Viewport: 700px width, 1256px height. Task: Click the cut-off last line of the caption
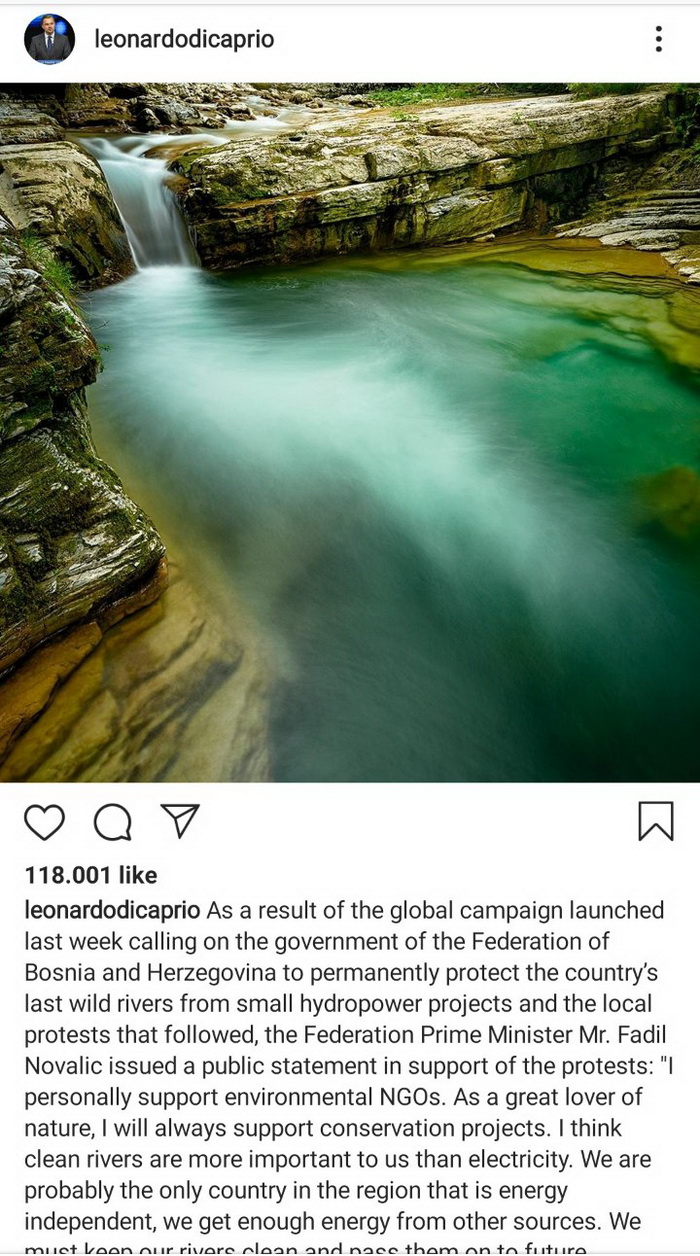click(304, 1246)
